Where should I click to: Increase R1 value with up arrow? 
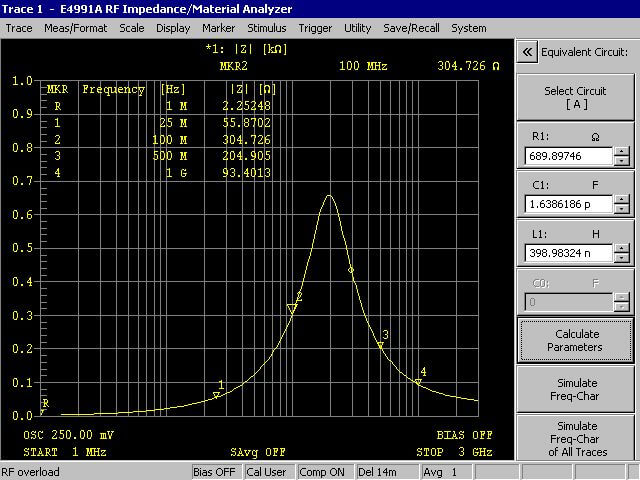pyautogui.click(x=622, y=151)
